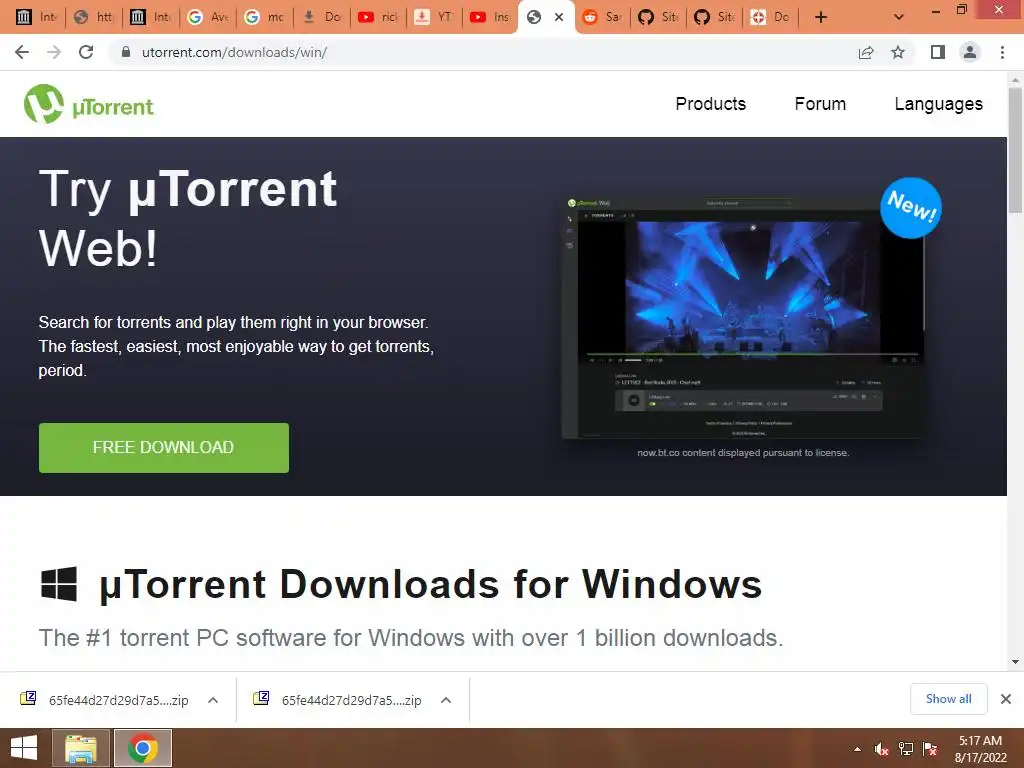Open a new browser tab
This screenshot has height=768, width=1024.
(821, 18)
